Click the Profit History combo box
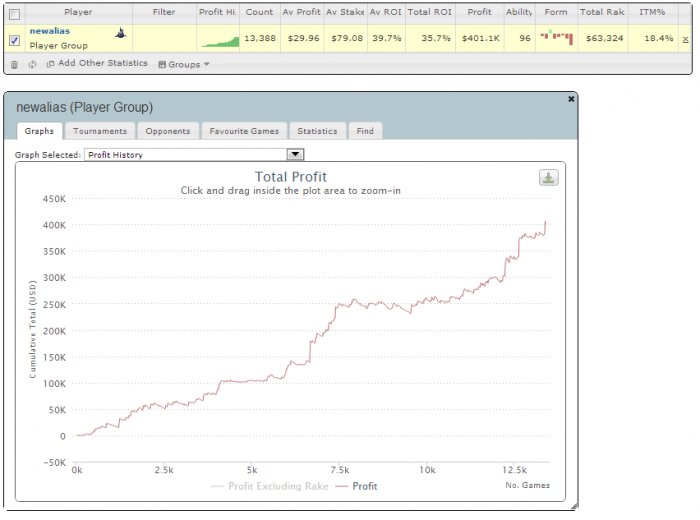Screen dimensions: 700x520 pos(194,154)
